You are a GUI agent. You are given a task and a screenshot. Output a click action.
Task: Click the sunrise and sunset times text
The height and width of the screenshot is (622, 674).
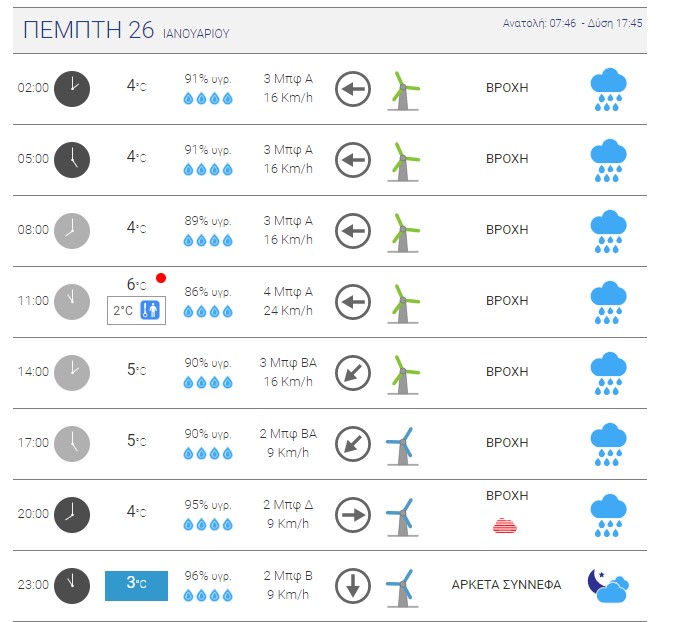[x=573, y=23]
